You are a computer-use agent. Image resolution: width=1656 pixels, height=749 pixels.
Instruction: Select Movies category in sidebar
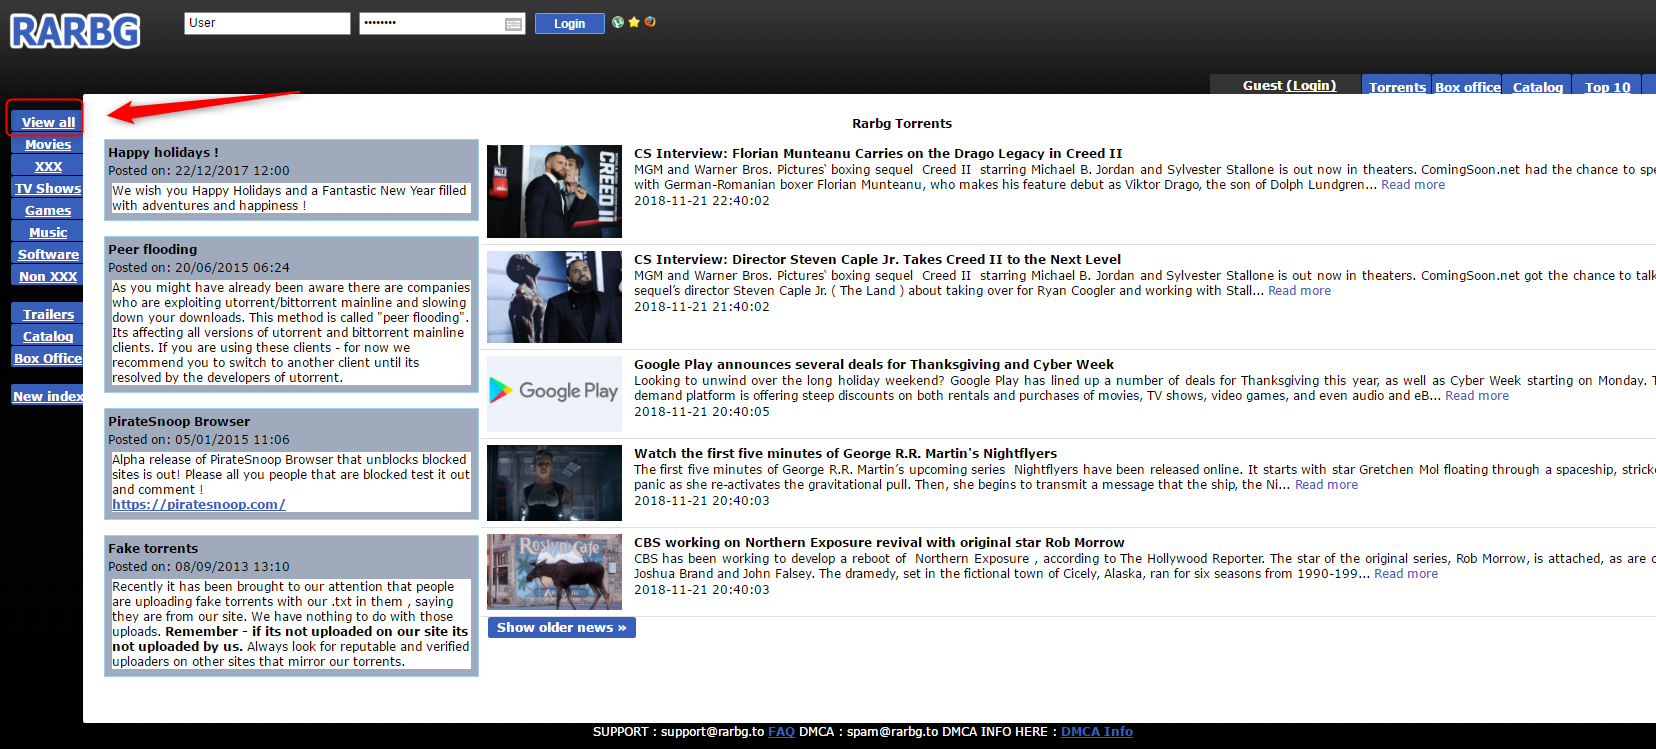pos(48,144)
